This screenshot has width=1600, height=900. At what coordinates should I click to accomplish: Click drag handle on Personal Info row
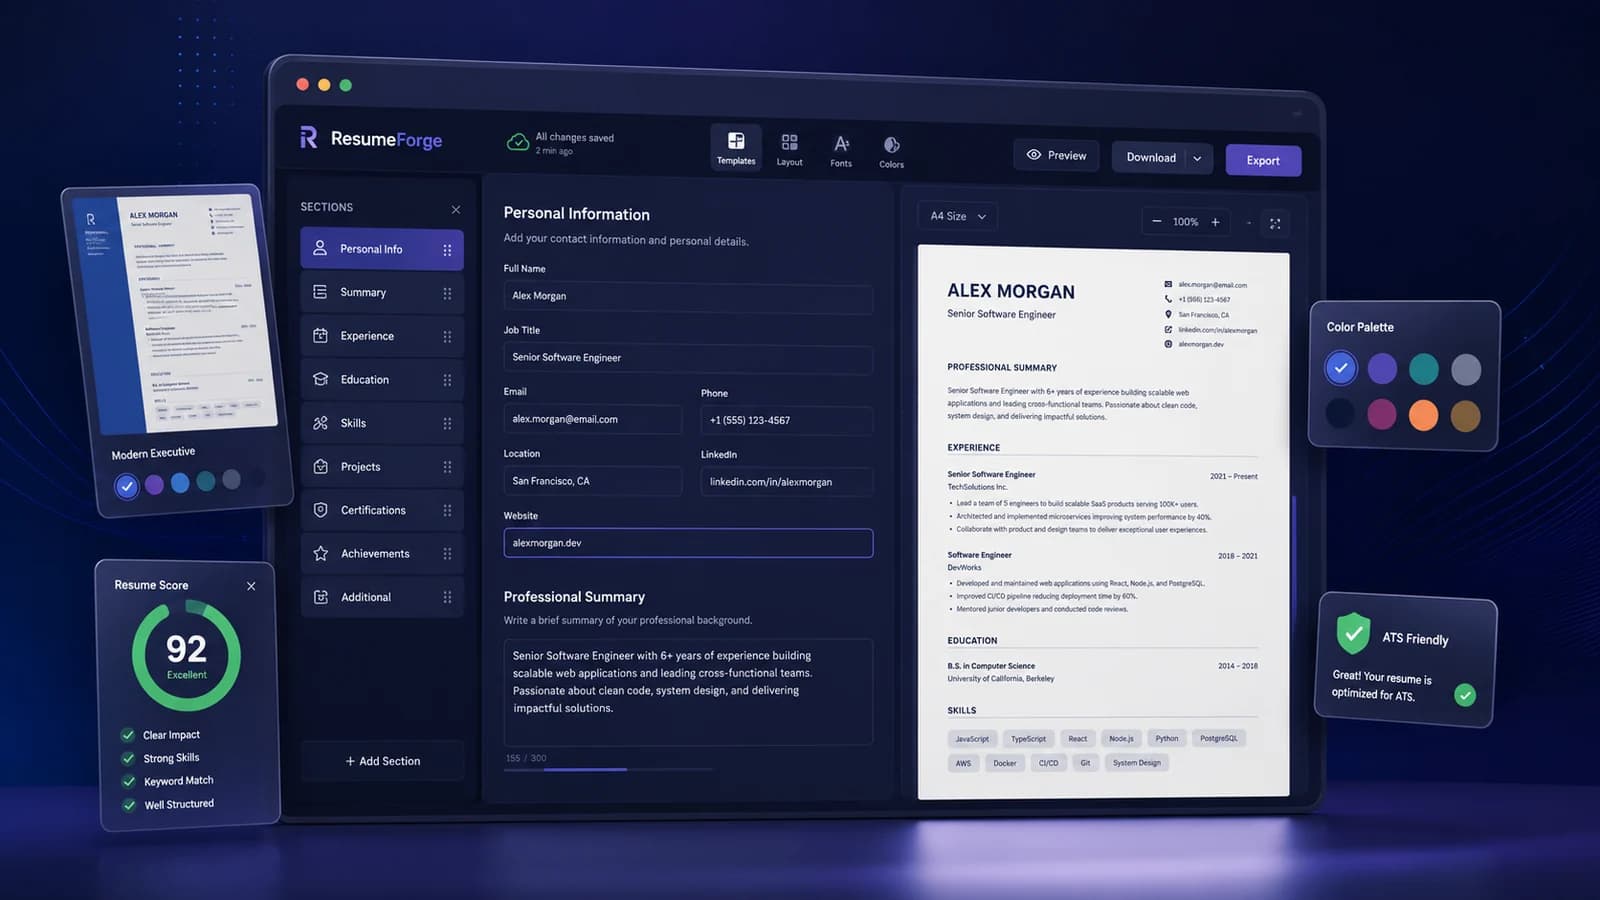[447, 250]
